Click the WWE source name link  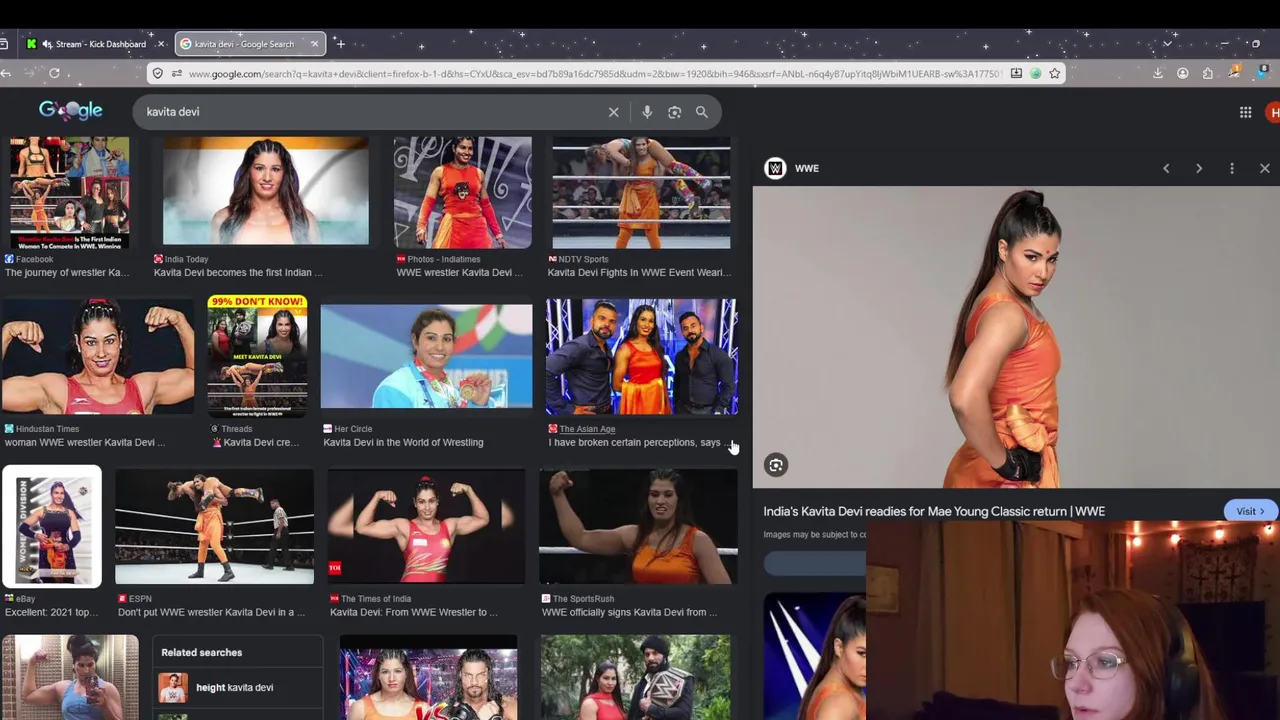pyautogui.click(x=807, y=168)
